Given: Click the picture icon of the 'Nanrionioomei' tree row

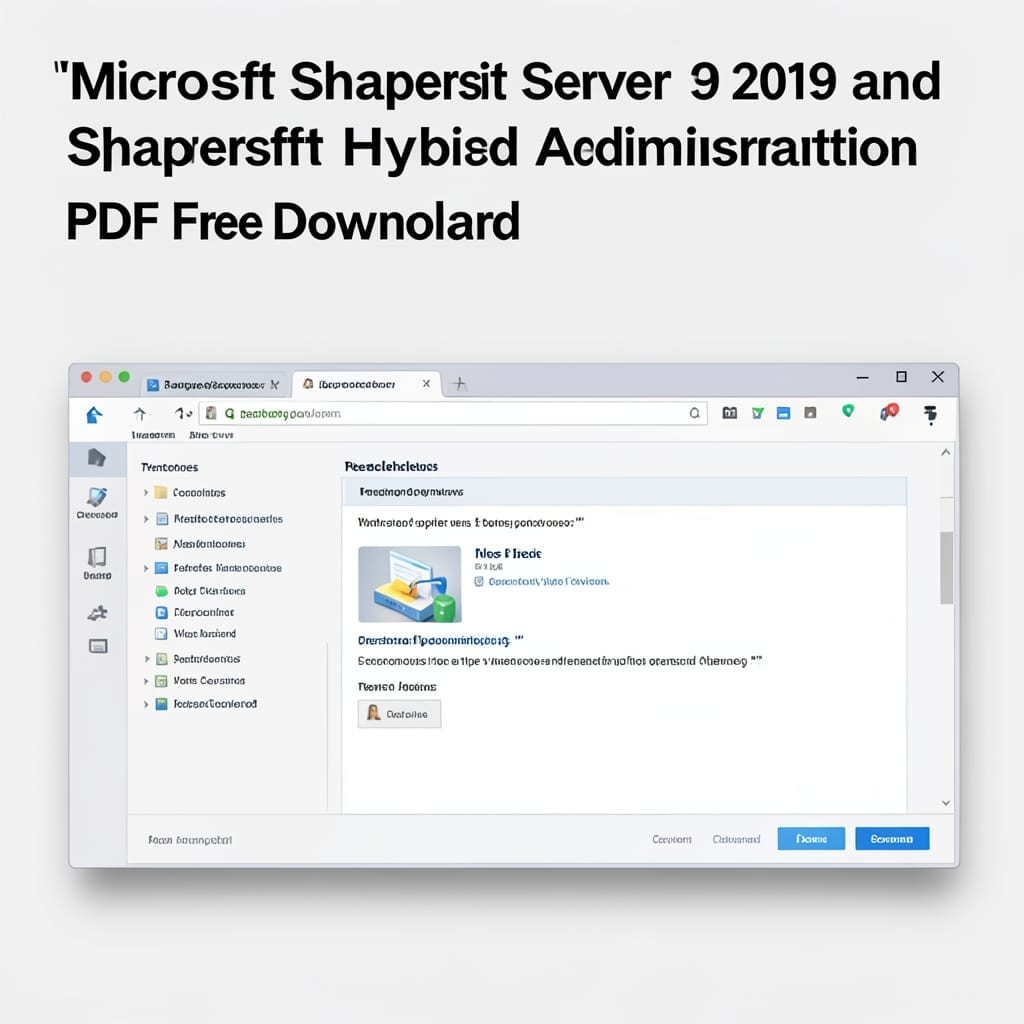Looking at the screenshot, I should 161,543.
